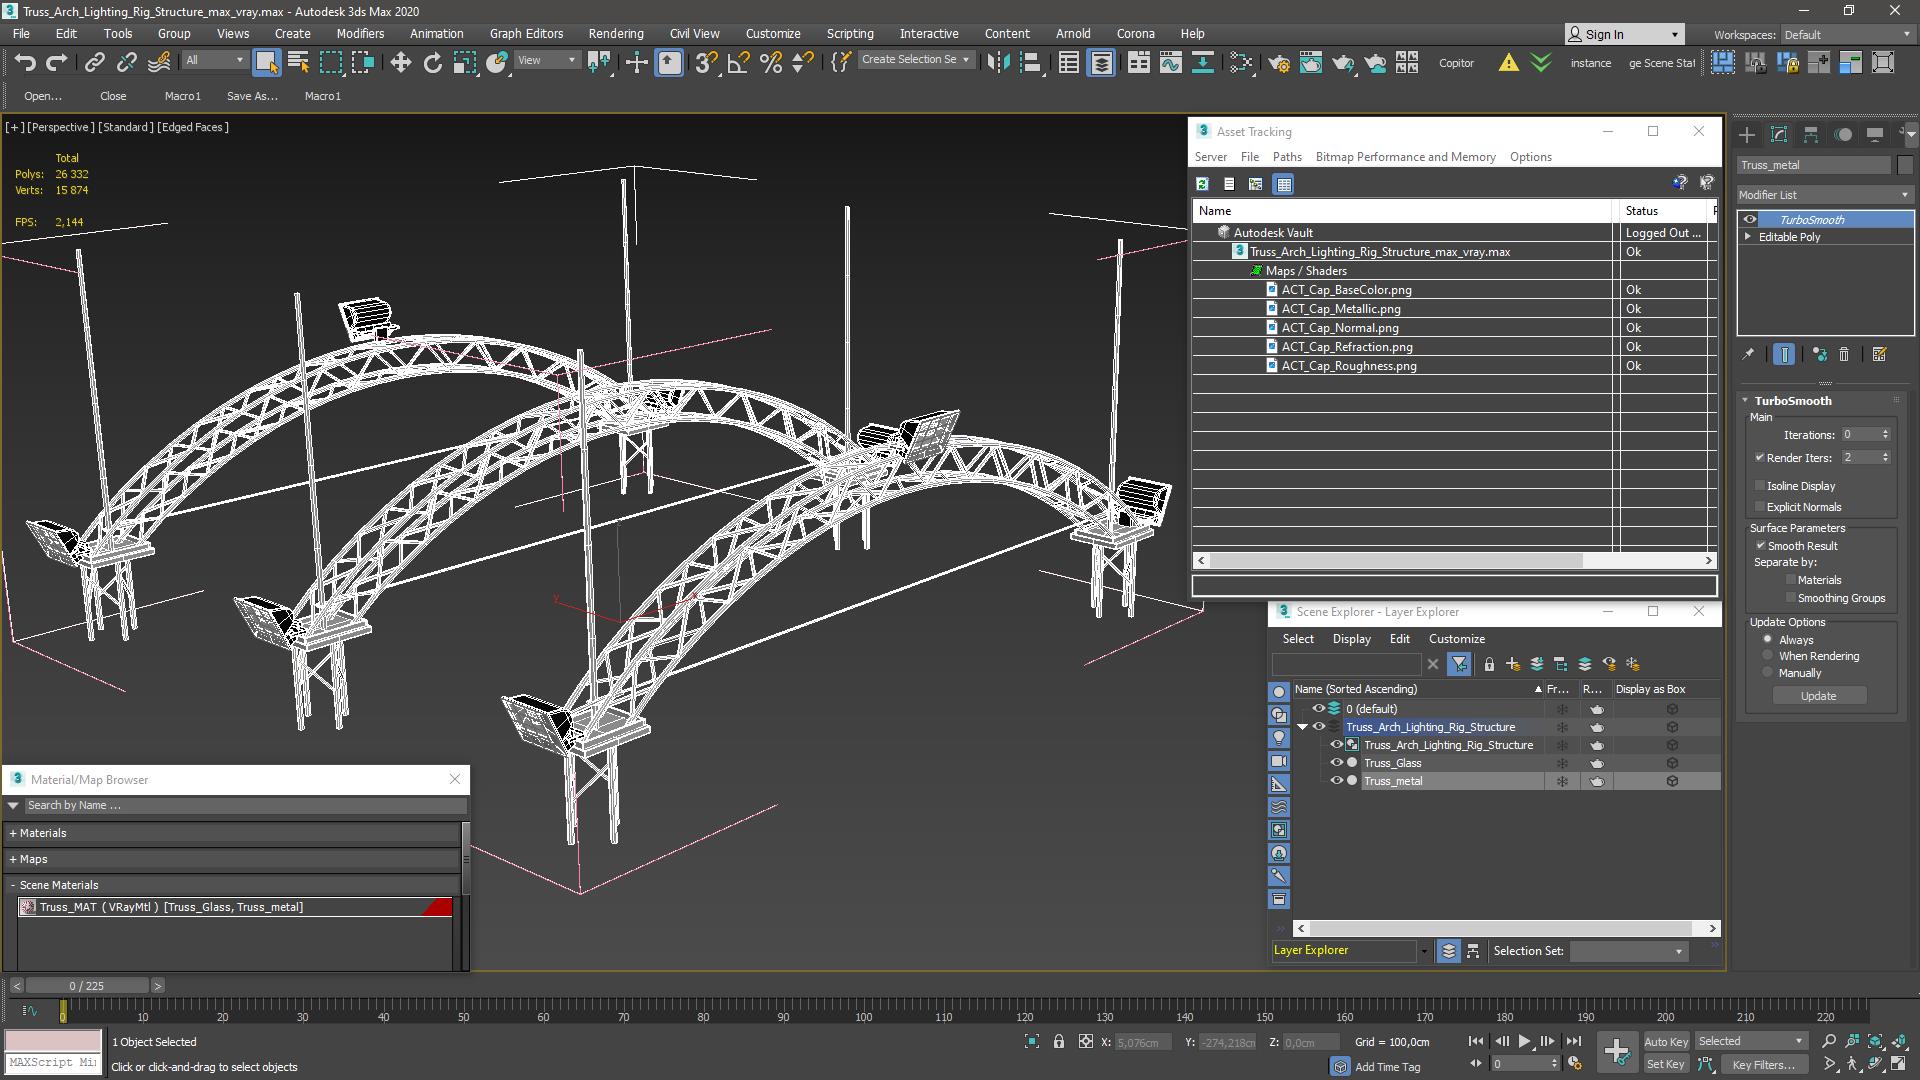Open the Hierarchy tab in command panel

coord(1811,134)
